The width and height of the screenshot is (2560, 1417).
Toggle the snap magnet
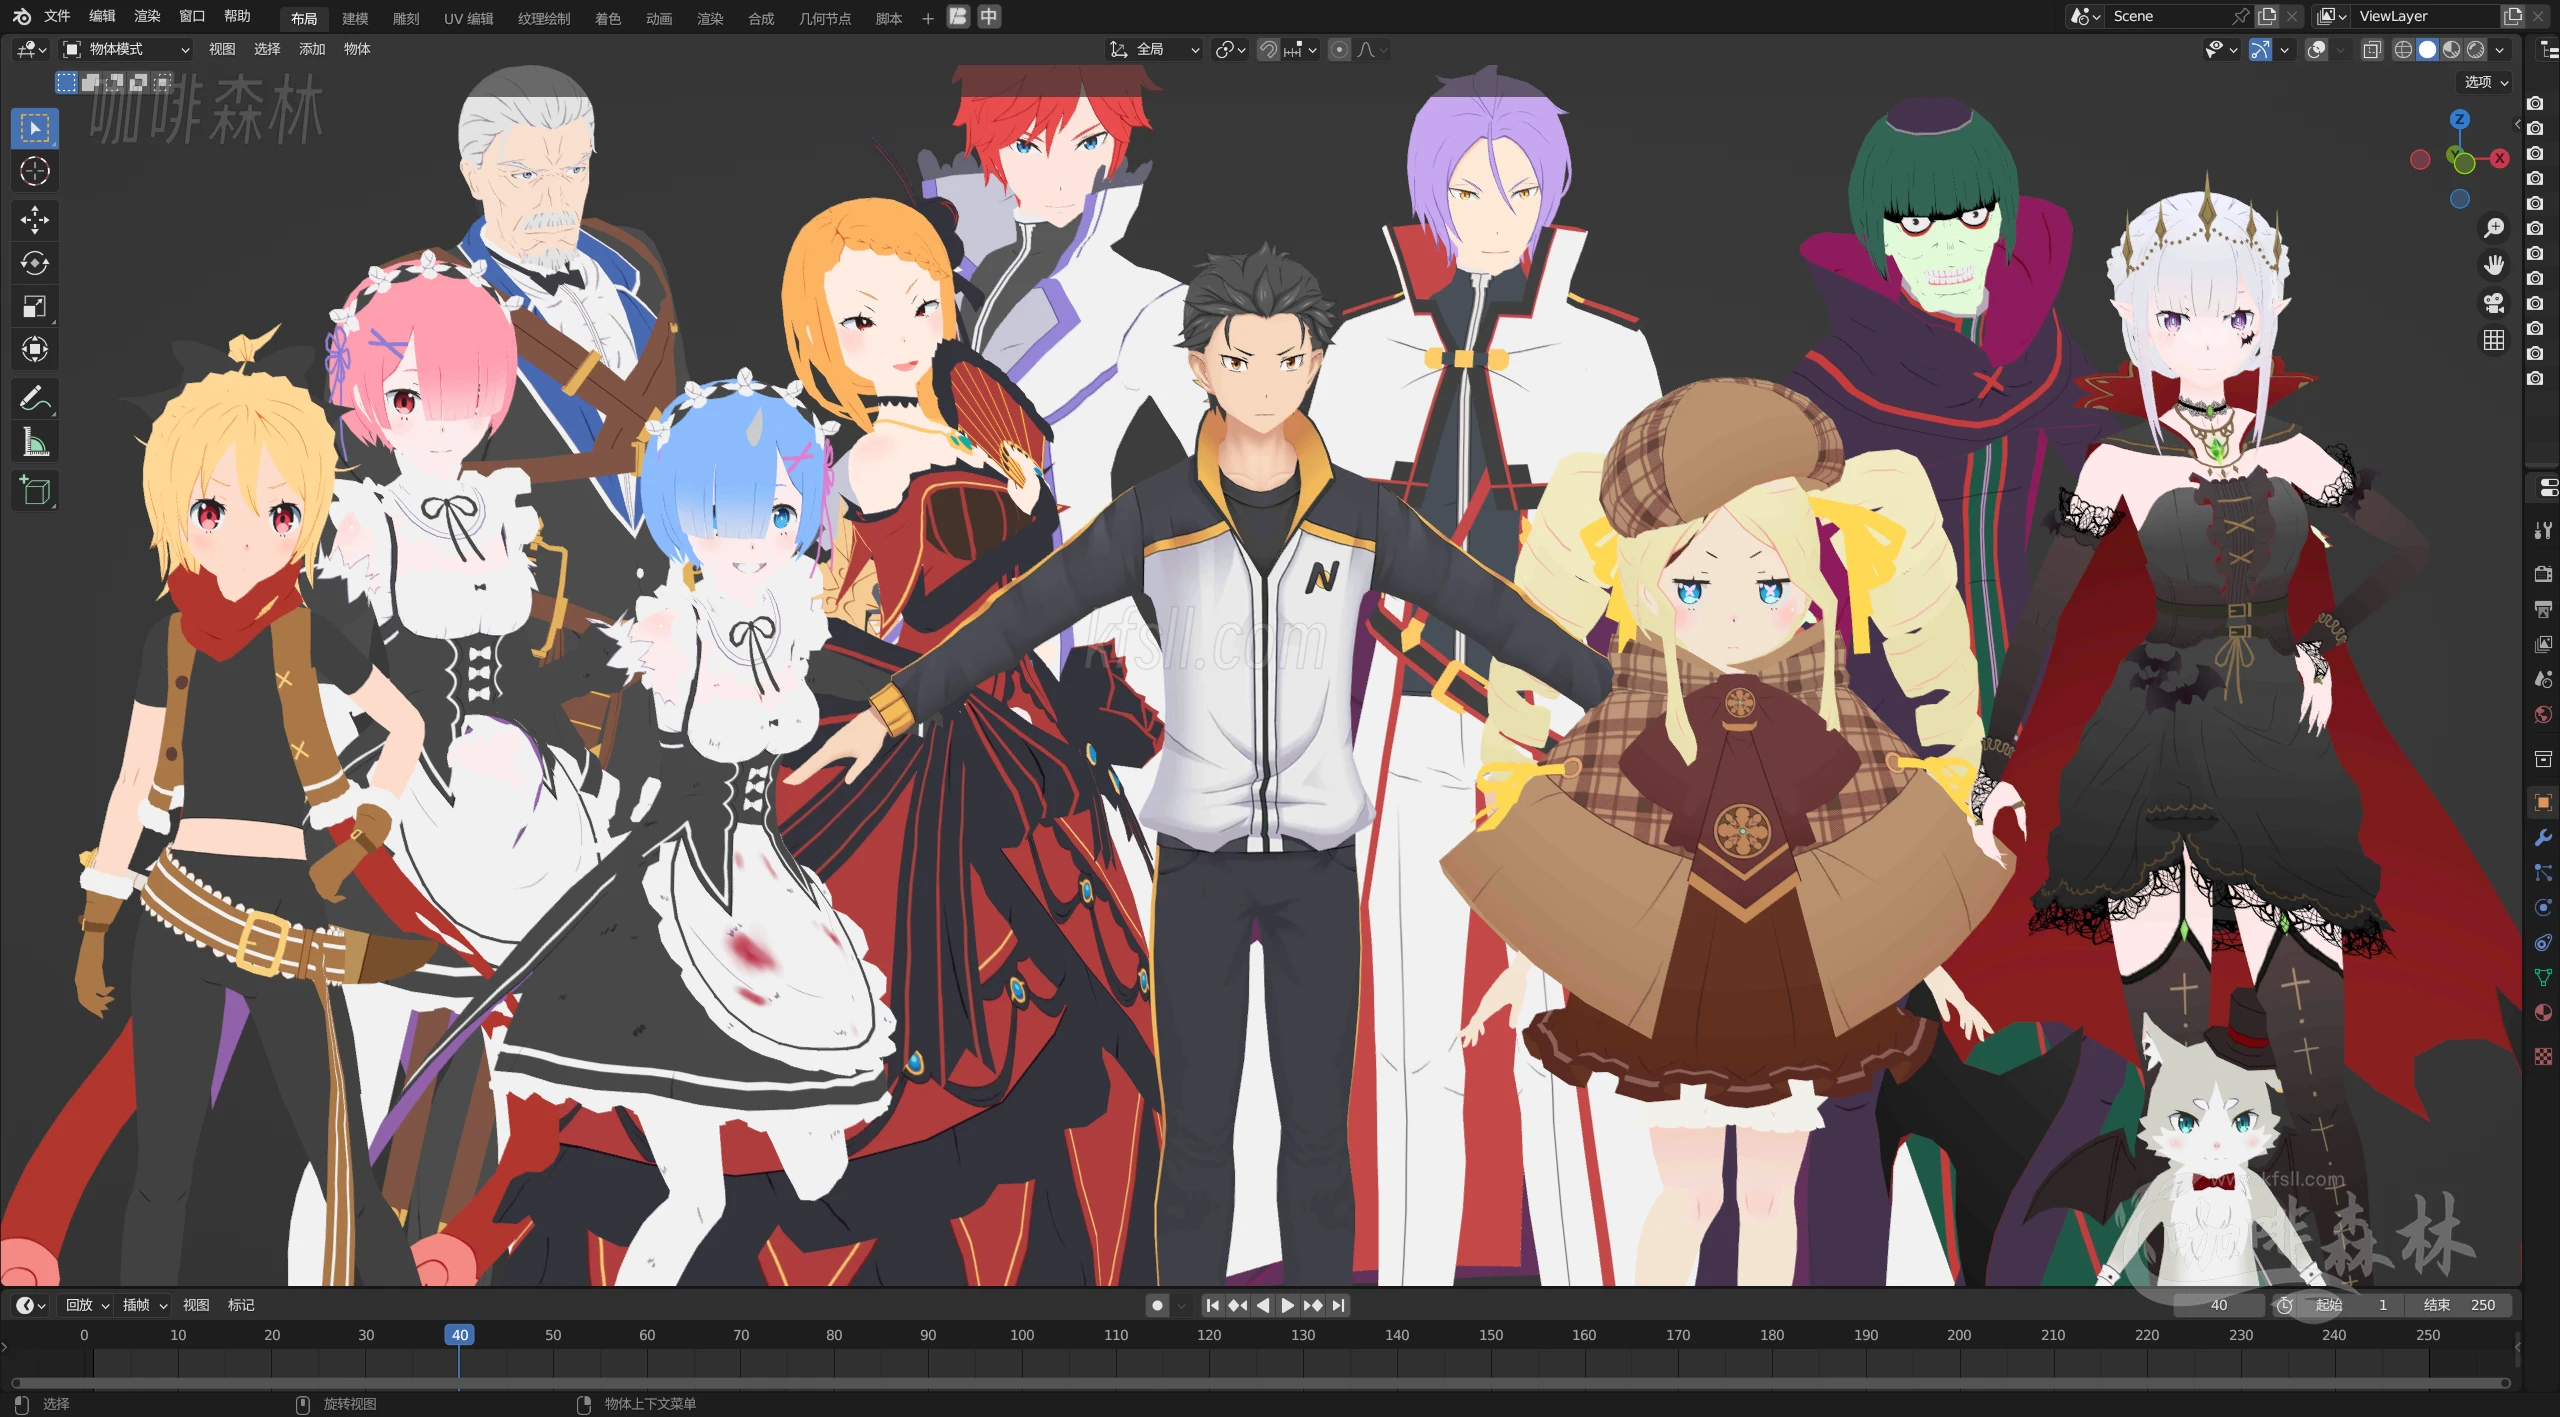(1268, 49)
